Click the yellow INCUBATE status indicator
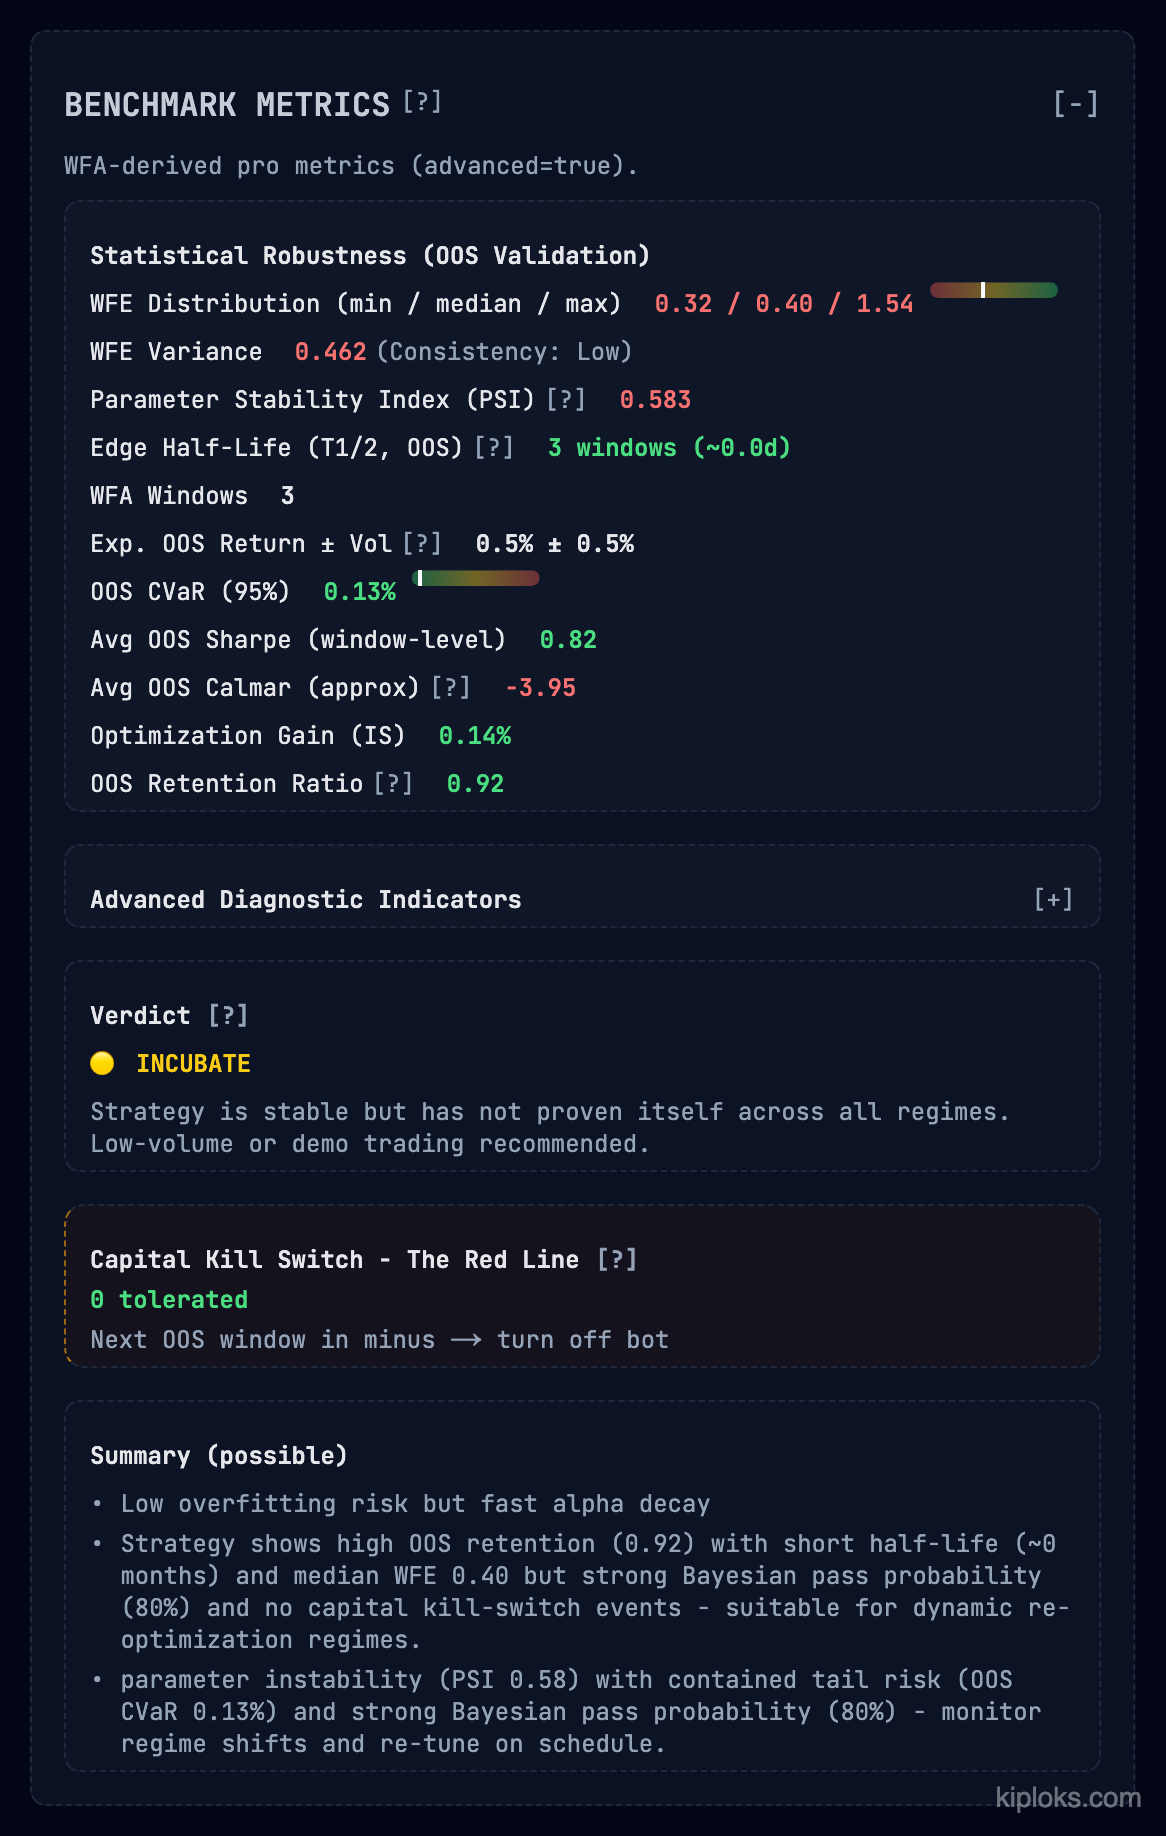Screen dimensions: 1166x1836 pyautogui.click(x=102, y=1063)
